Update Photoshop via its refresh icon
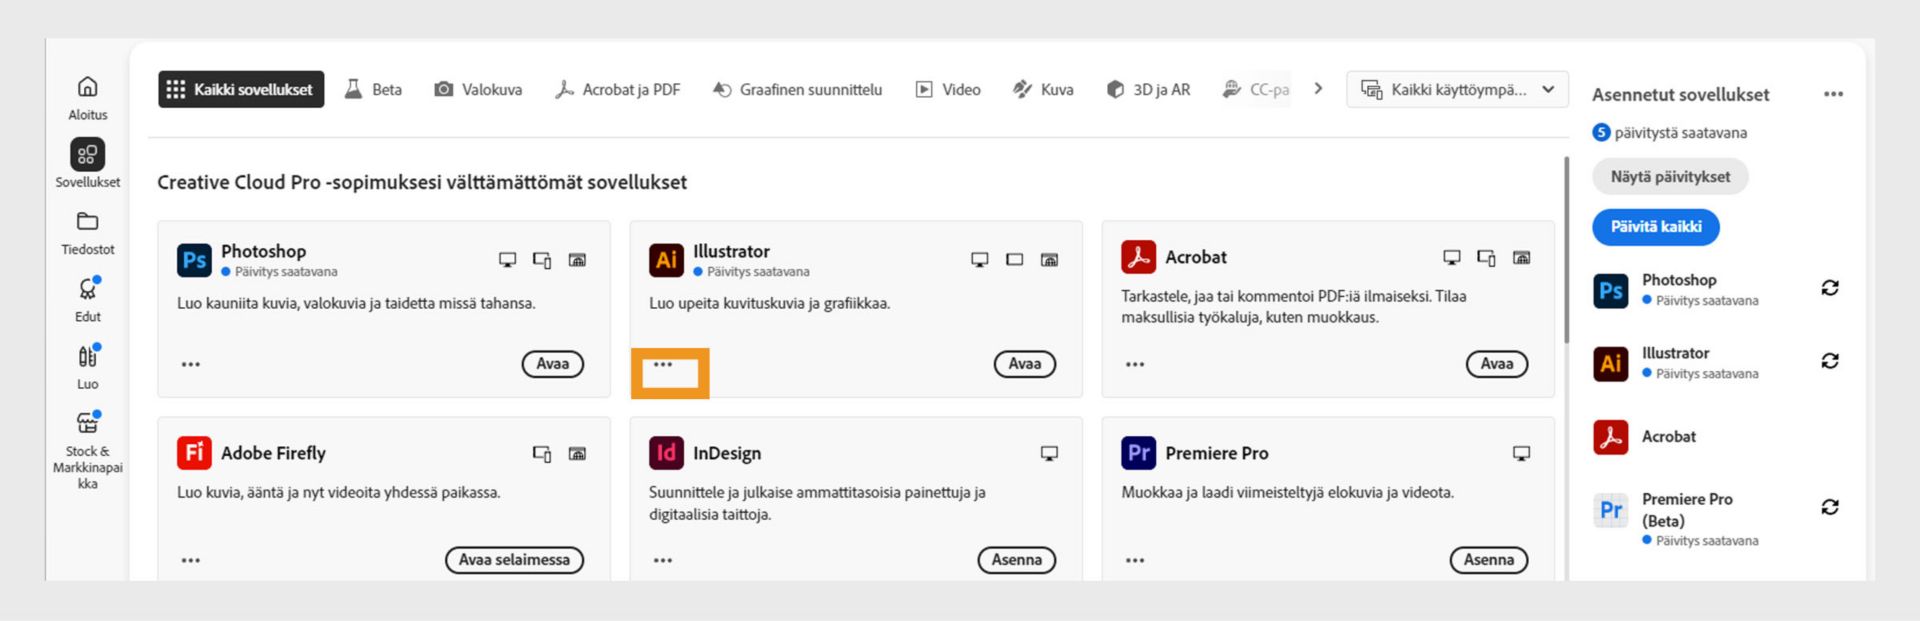1920x621 pixels. point(1830,288)
